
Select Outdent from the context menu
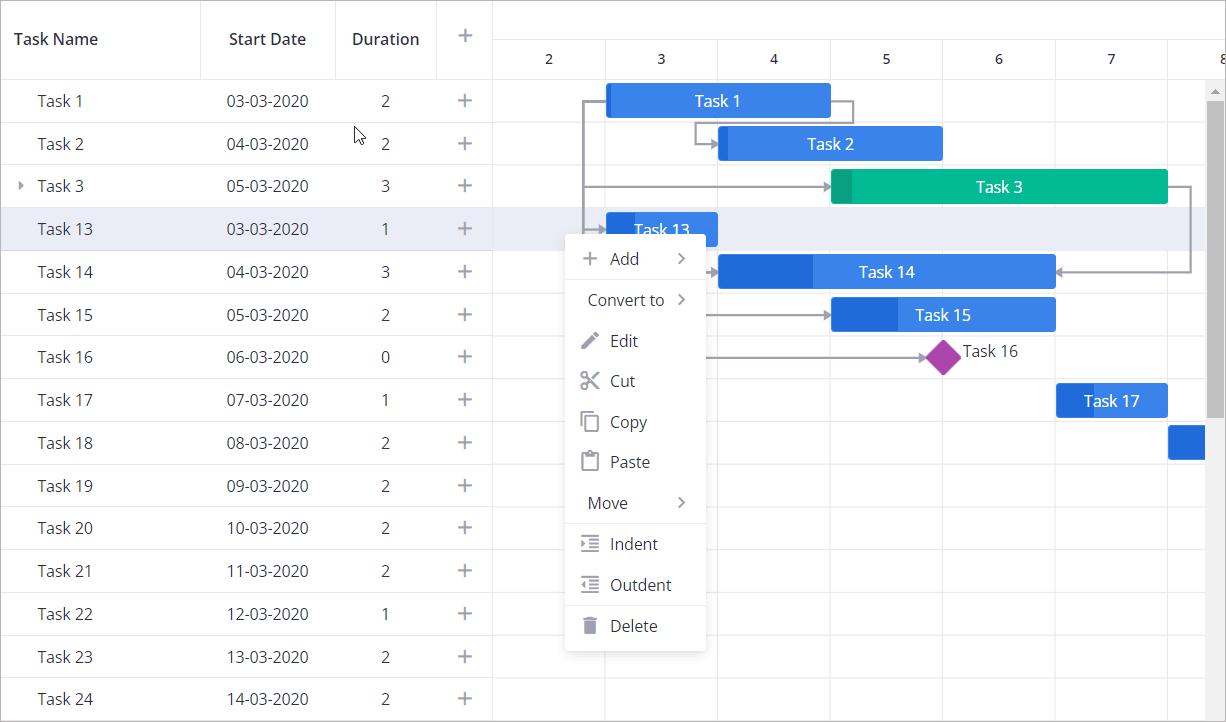(x=639, y=584)
